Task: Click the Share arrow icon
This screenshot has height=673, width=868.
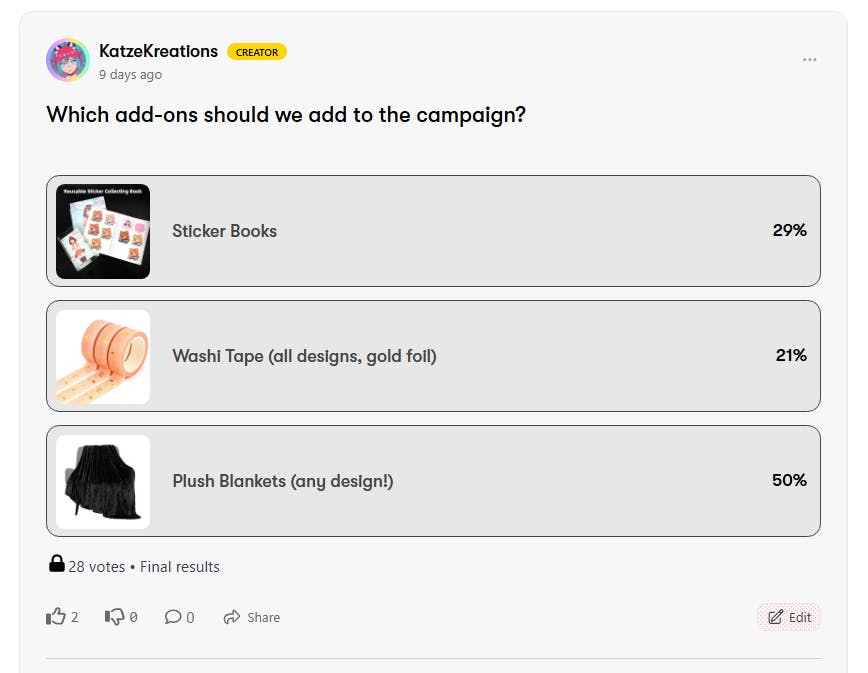Action: pyautogui.click(x=232, y=617)
